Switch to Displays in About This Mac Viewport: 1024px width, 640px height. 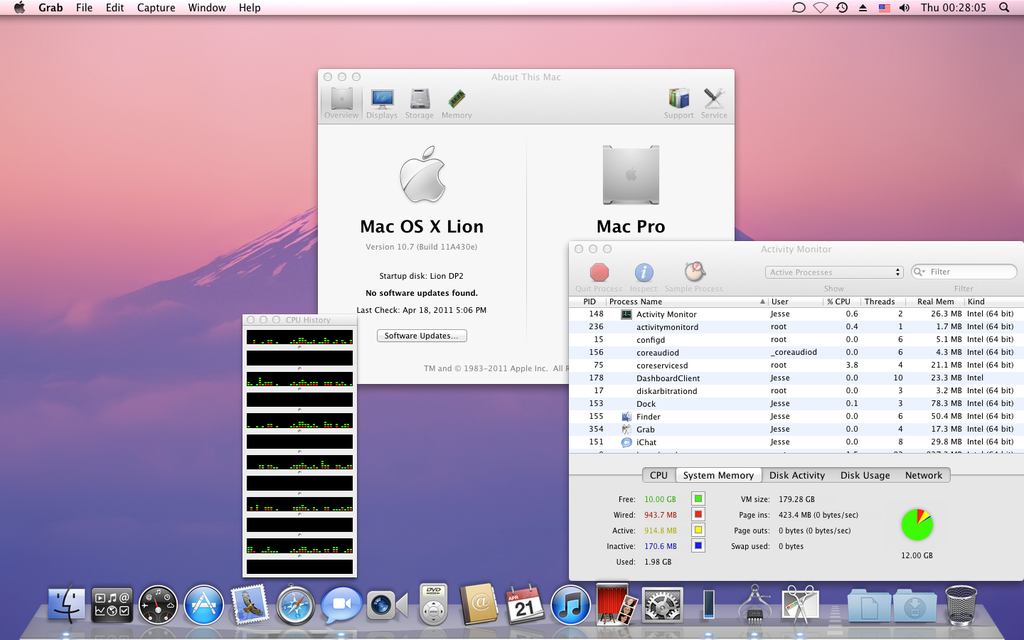pyautogui.click(x=381, y=103)
